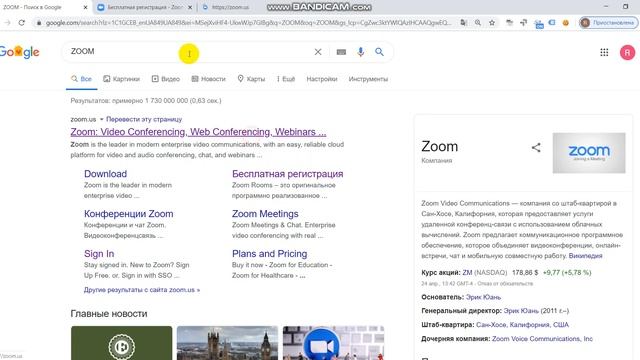The image size is (640, 360).
Task: Open the Sign In sitelink
Action: (x=99, y=253)
